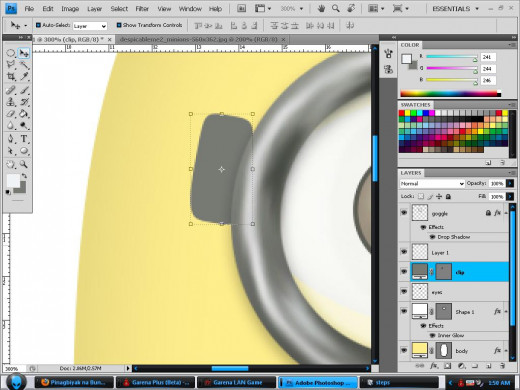520x390 pixels.
Task: Open the Filter menu
Action: [142, 9]
